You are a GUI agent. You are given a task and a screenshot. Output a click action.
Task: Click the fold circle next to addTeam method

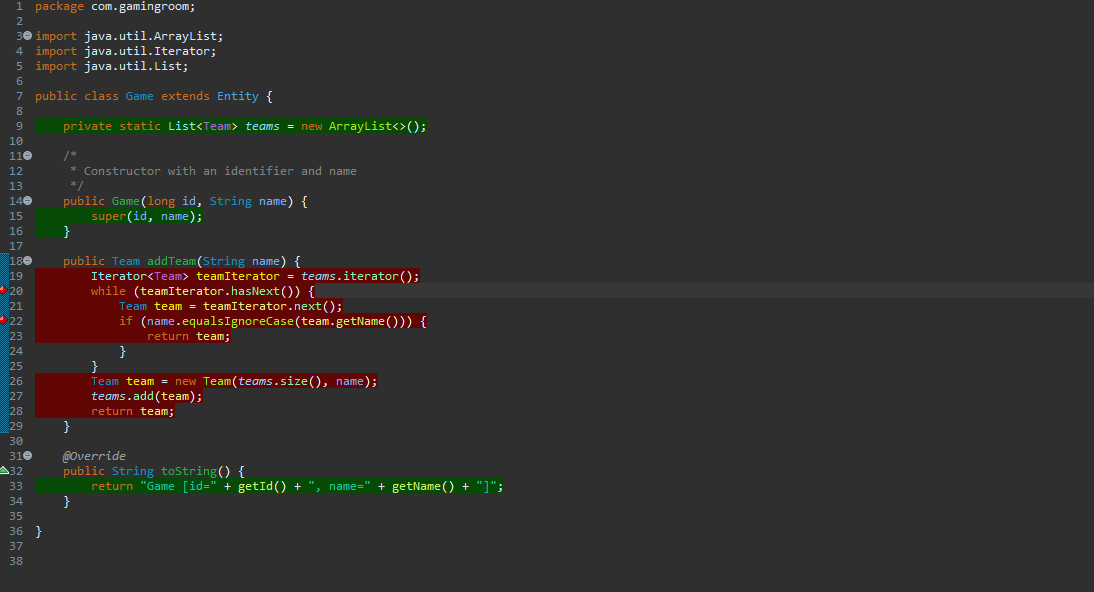27,261
